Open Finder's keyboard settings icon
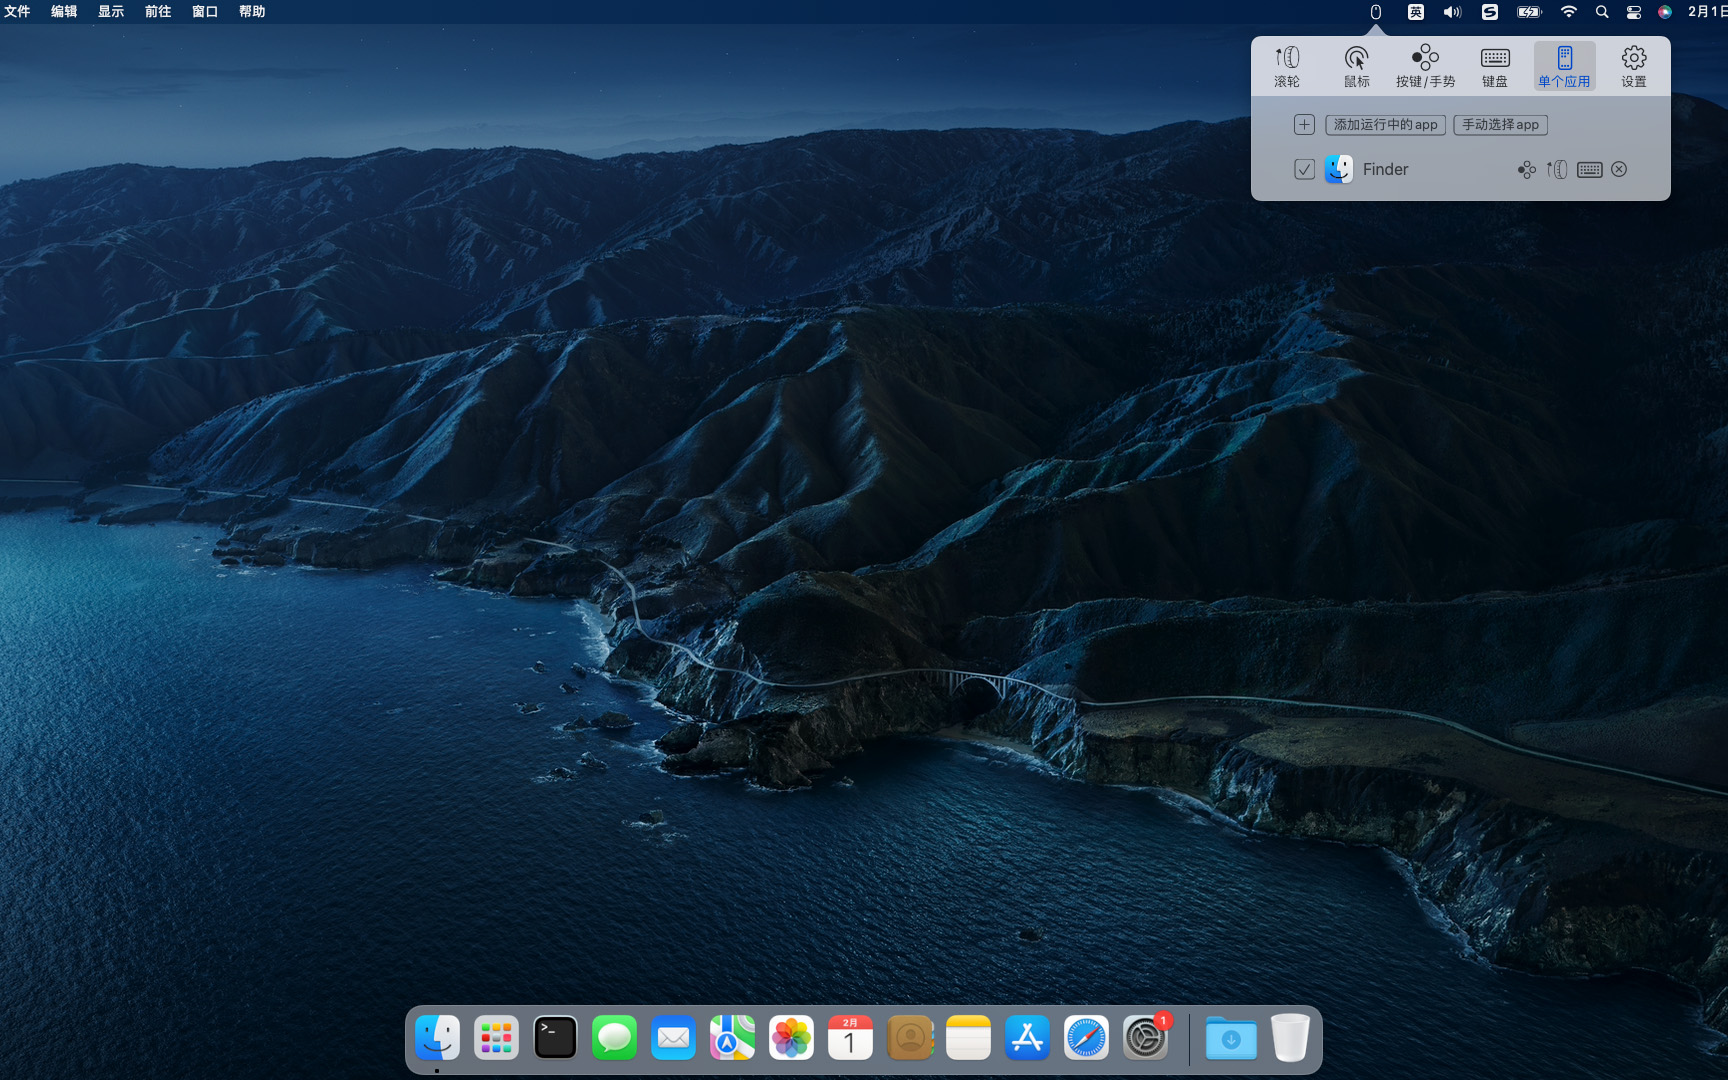The image size is (1728, 1080). [x=1589, y=170]
